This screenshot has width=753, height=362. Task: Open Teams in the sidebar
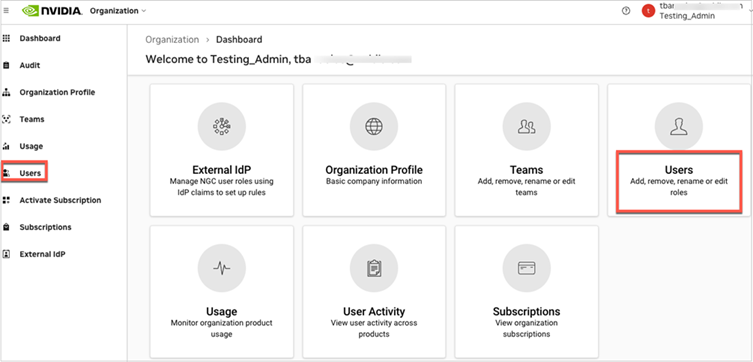32,120
